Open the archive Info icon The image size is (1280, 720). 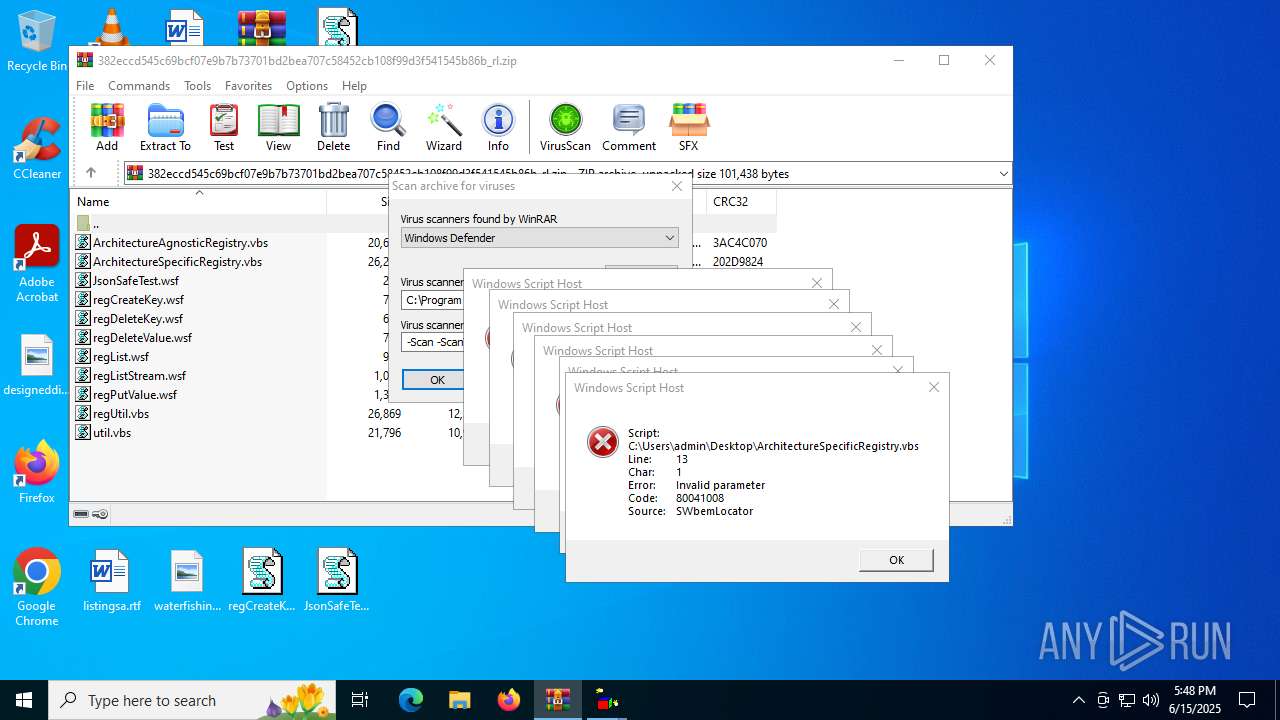coord(498,127)
